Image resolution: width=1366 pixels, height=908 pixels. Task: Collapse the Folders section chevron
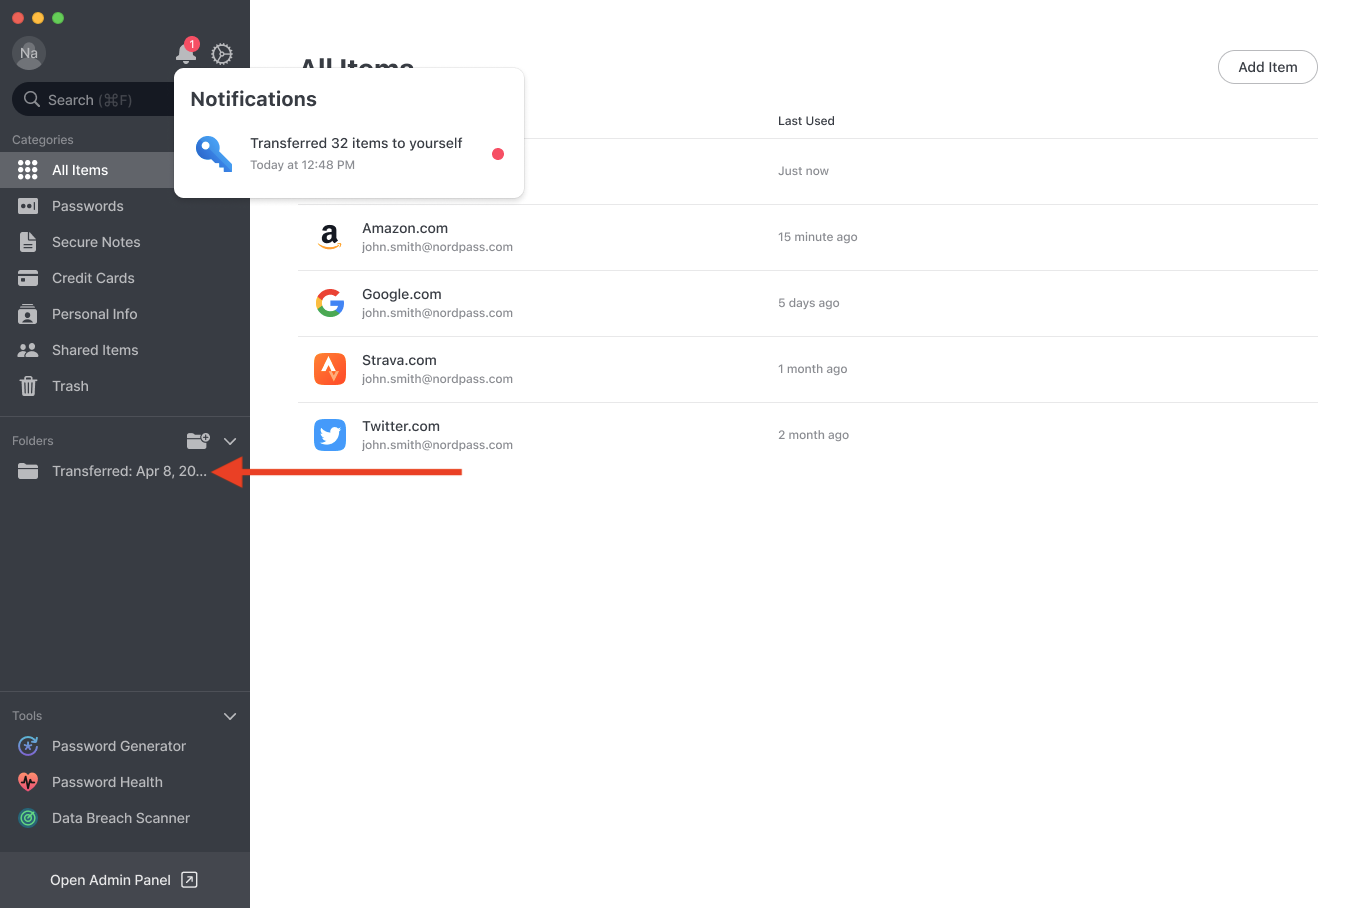pyautogui.click(x=230, y=441)
